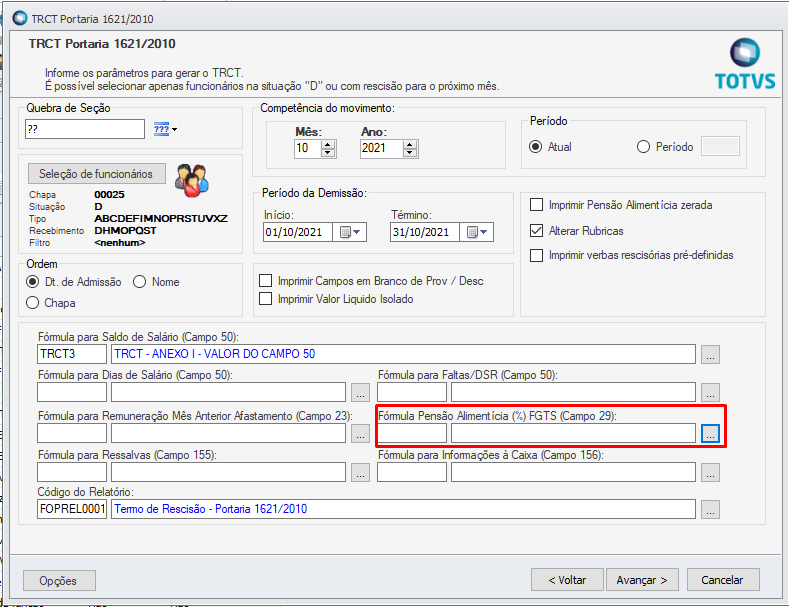Open the Término date calendar dropdown
Screen dimensions: 789x607
[x=478, y=232]
